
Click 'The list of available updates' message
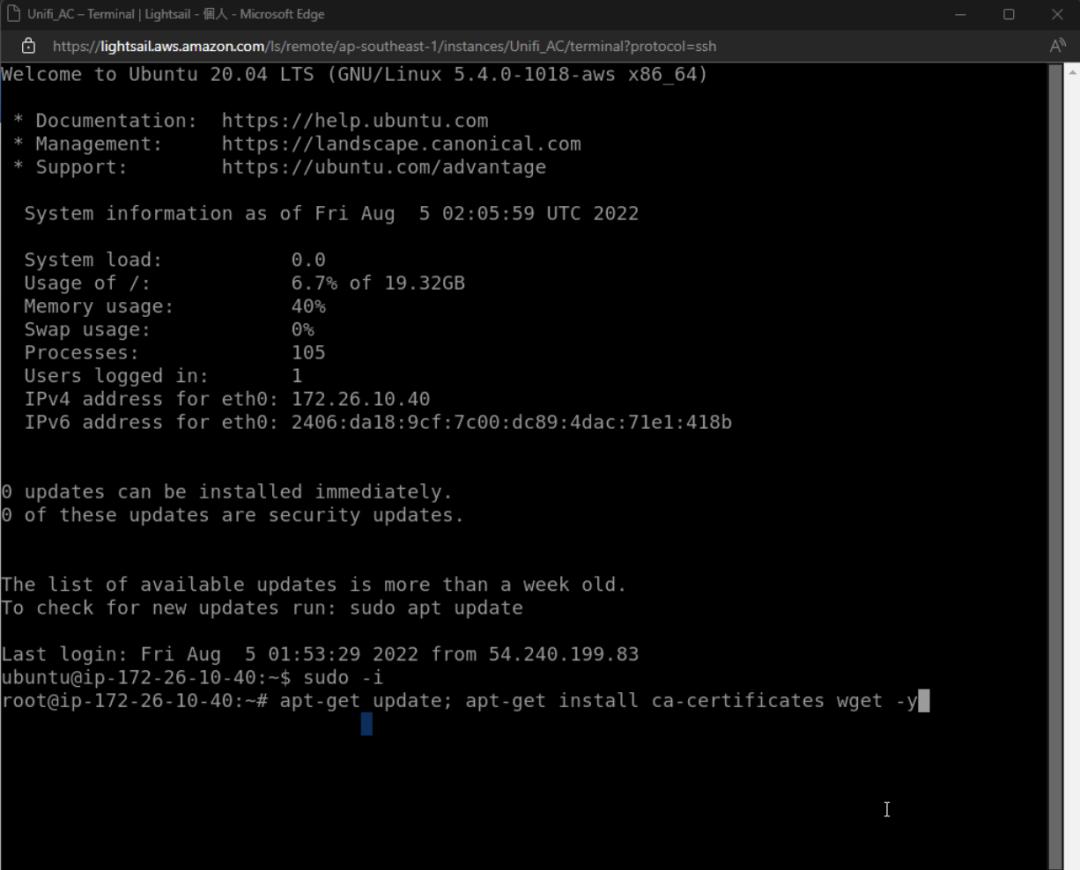313,585
